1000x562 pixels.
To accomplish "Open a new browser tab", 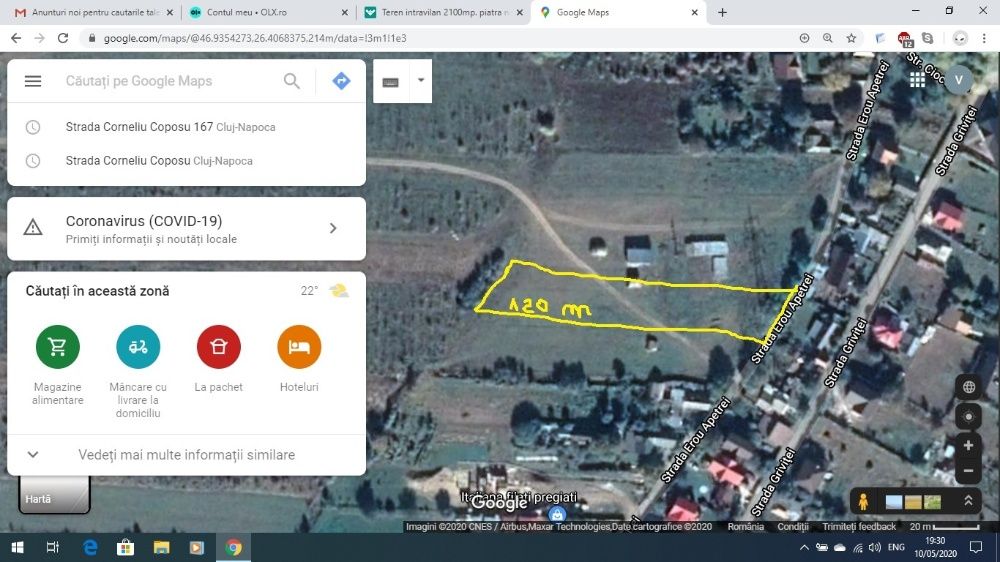I will [x=722, y=12].
